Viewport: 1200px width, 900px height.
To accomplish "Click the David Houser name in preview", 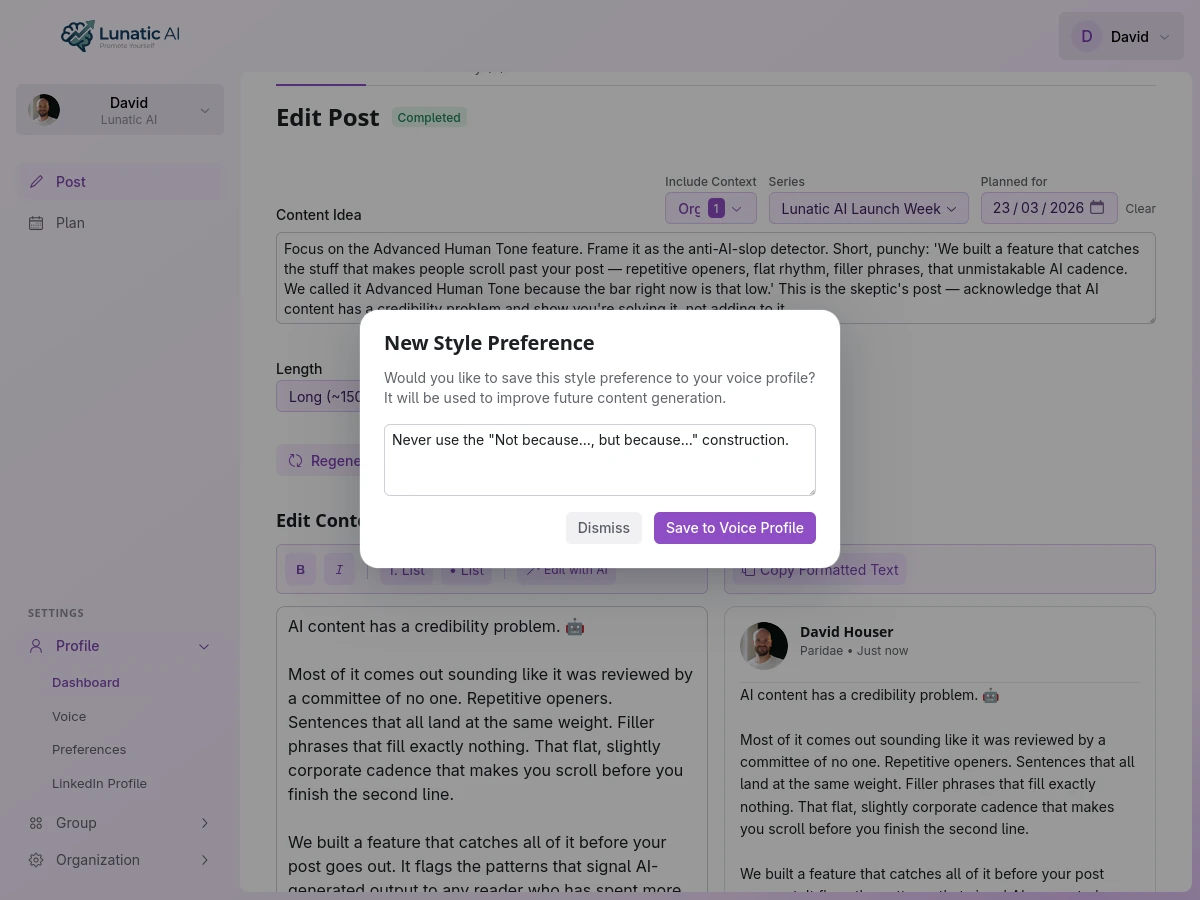I will (x=847, y=632).
